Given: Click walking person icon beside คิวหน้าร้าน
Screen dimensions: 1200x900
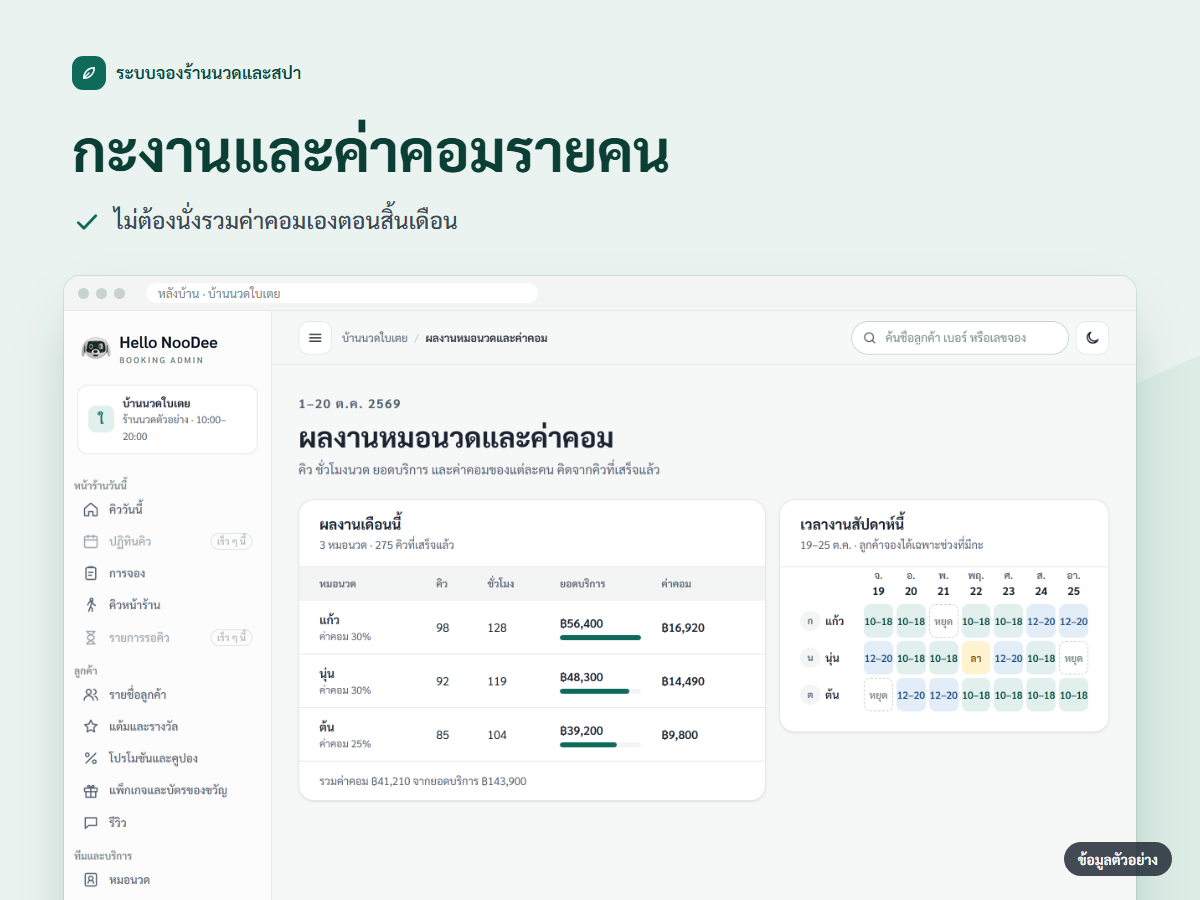Looking at the screenshot, I should point(91,605).
